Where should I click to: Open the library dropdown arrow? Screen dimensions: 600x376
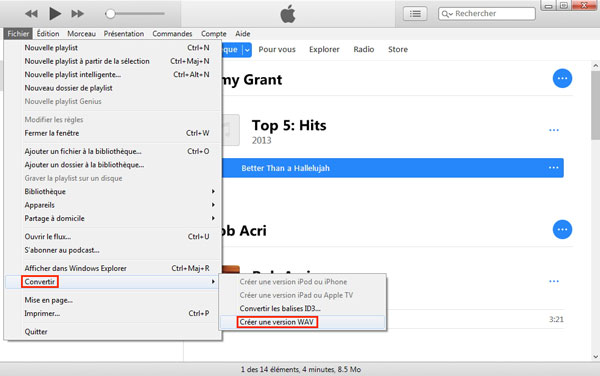[x=247, y=50]
